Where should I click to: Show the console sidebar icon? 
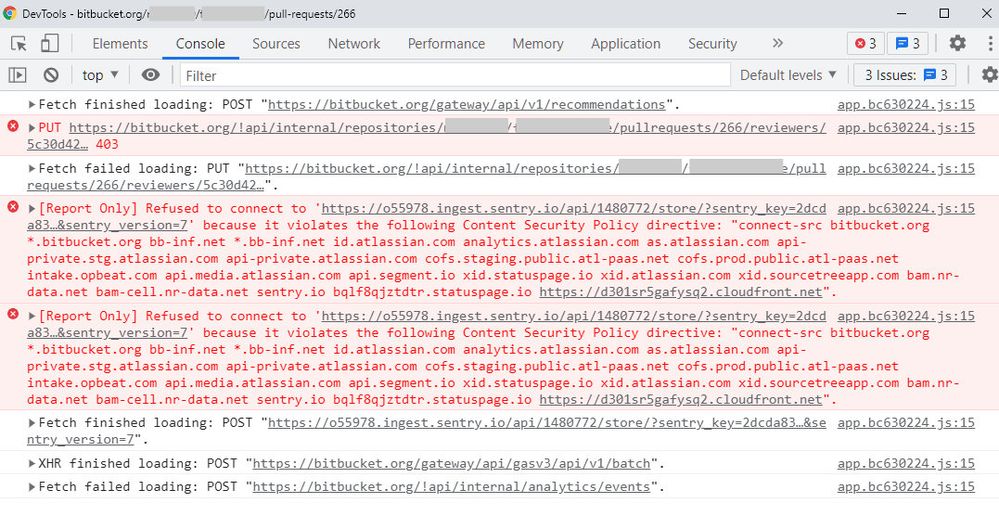[17, 75]
